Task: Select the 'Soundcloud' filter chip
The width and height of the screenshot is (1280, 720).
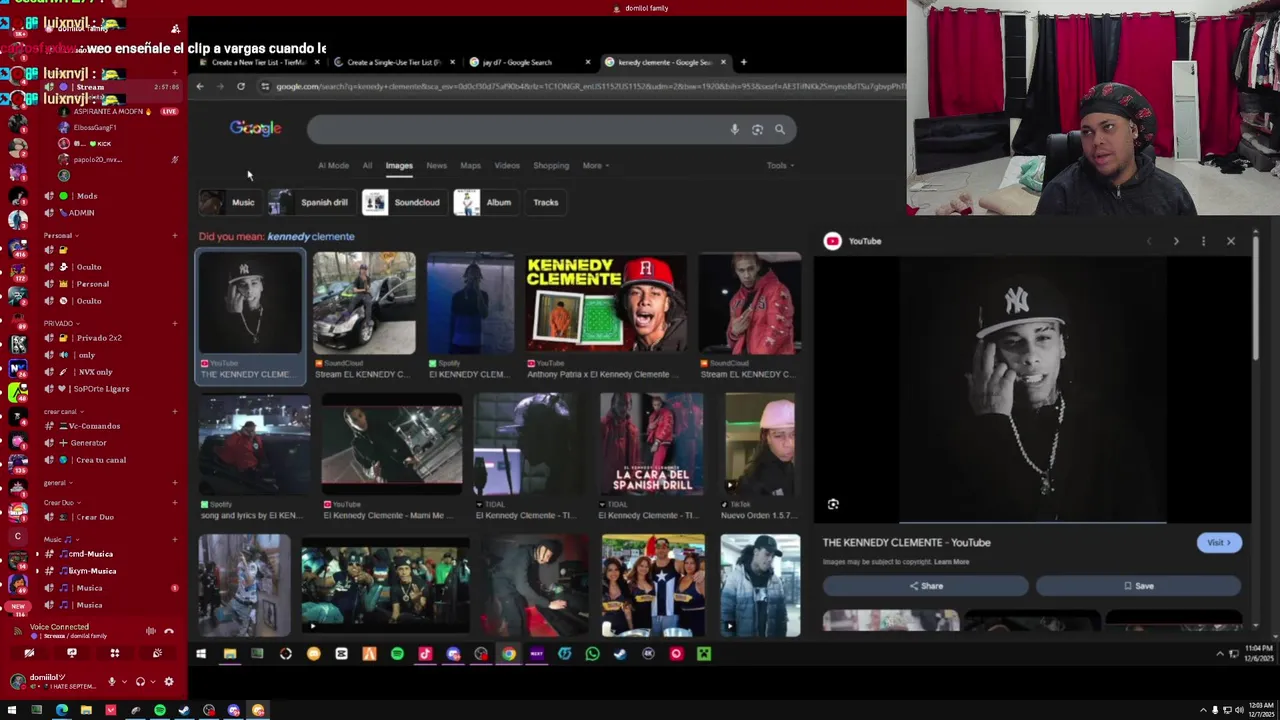Action: pos(403,202)
